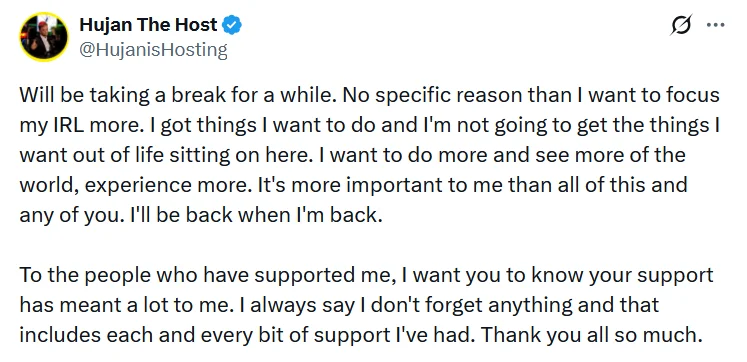Click the closing "Thank you all so much."

pyautogui.click(x=592, y=335)
